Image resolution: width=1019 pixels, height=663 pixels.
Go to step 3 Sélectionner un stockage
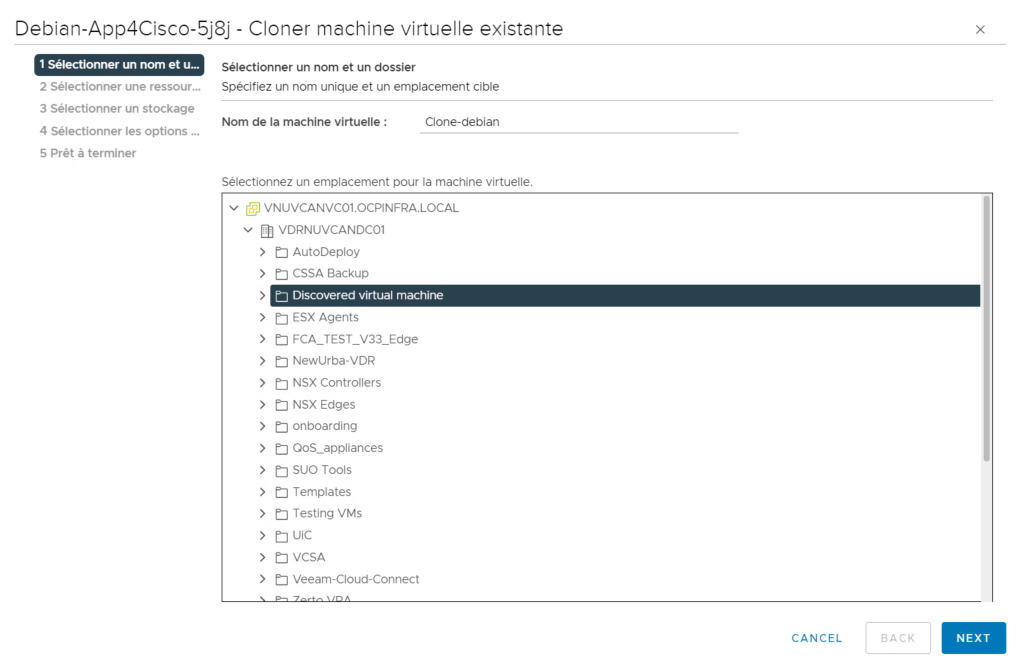[117, 109]
